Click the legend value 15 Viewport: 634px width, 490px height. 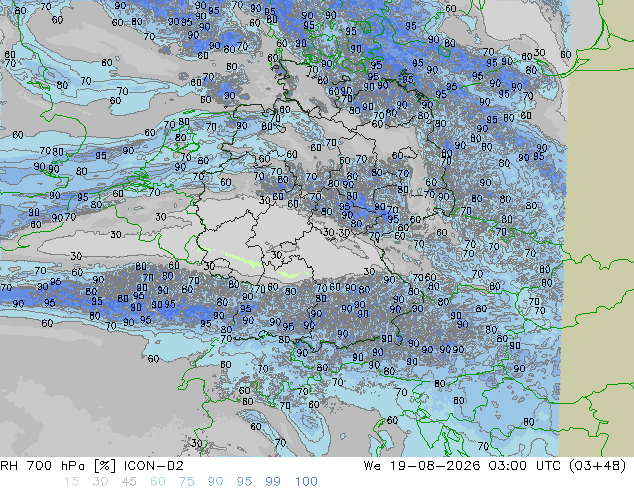pyautogui.click(x=71, y=482)
